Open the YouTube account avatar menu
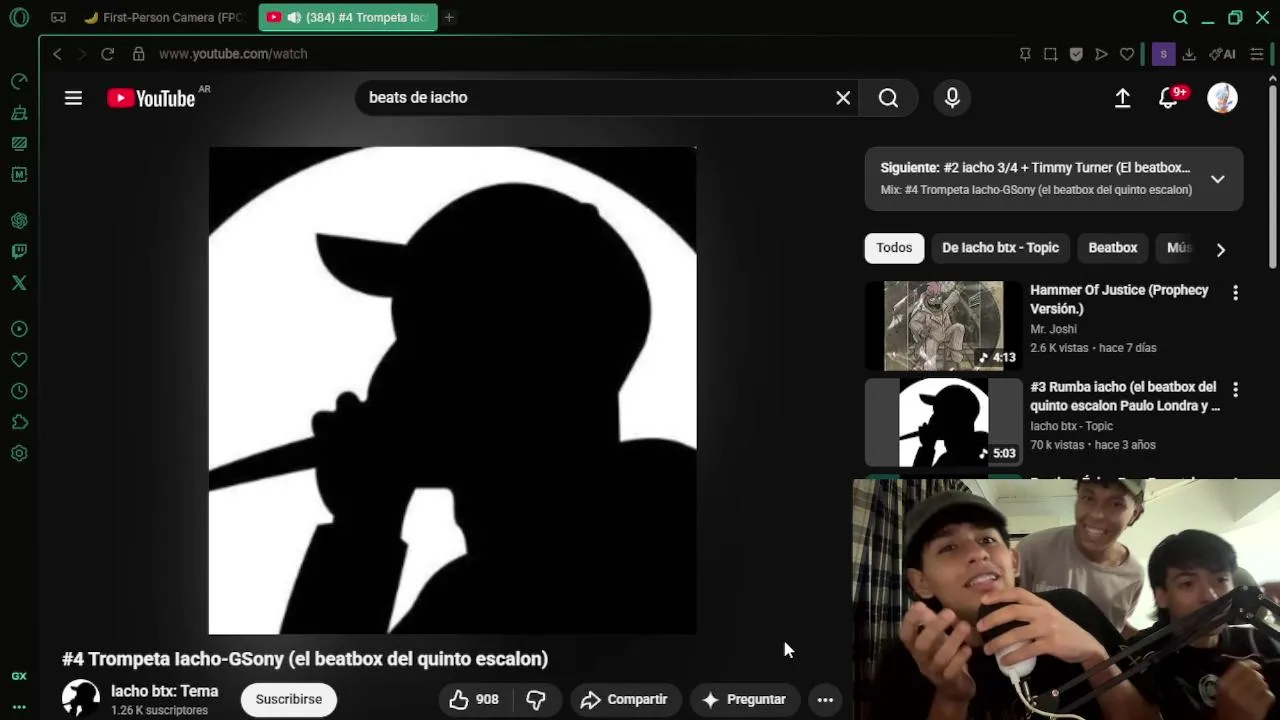1280x720 pixels. coord(1222,98)
